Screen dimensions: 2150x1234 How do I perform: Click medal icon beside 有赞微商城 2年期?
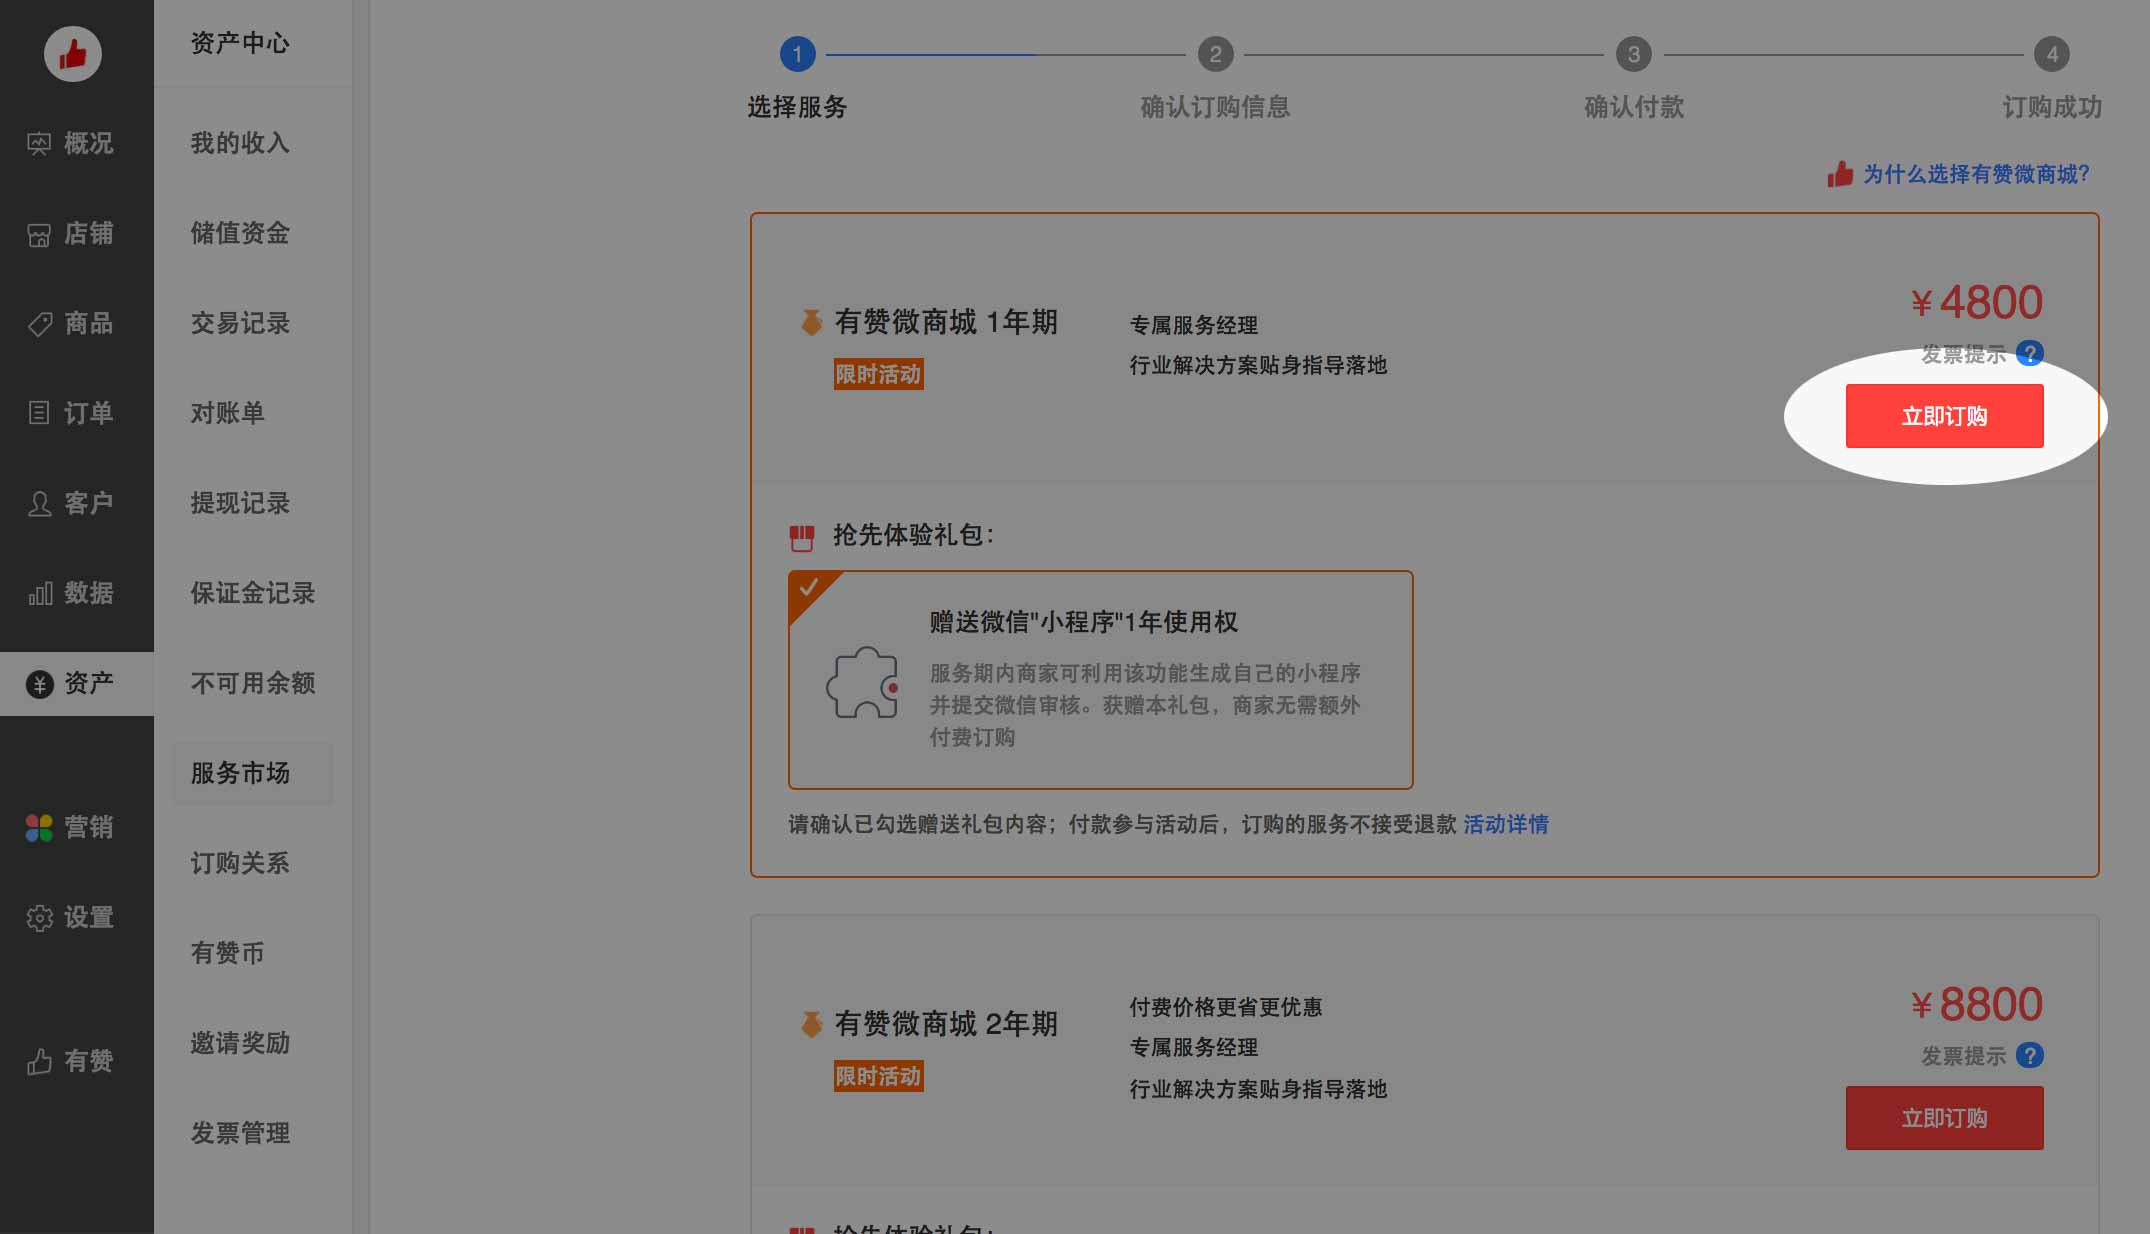tap(811, 1024)
